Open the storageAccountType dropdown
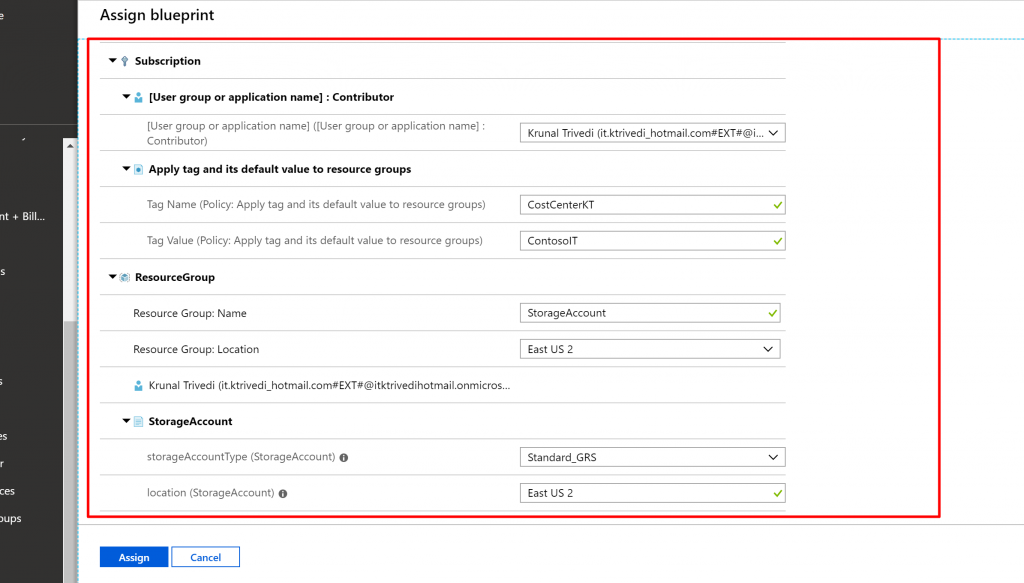Image resolution: width=1024 pixels, height=583 pixels. tap(652, 457)
